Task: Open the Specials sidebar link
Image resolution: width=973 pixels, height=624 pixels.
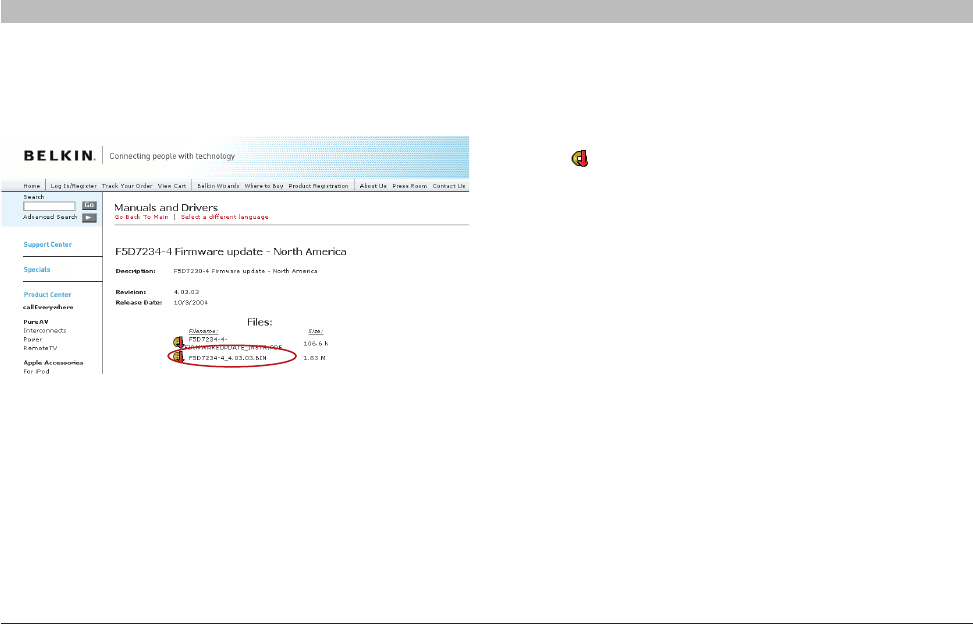Action: pos(37,269)
